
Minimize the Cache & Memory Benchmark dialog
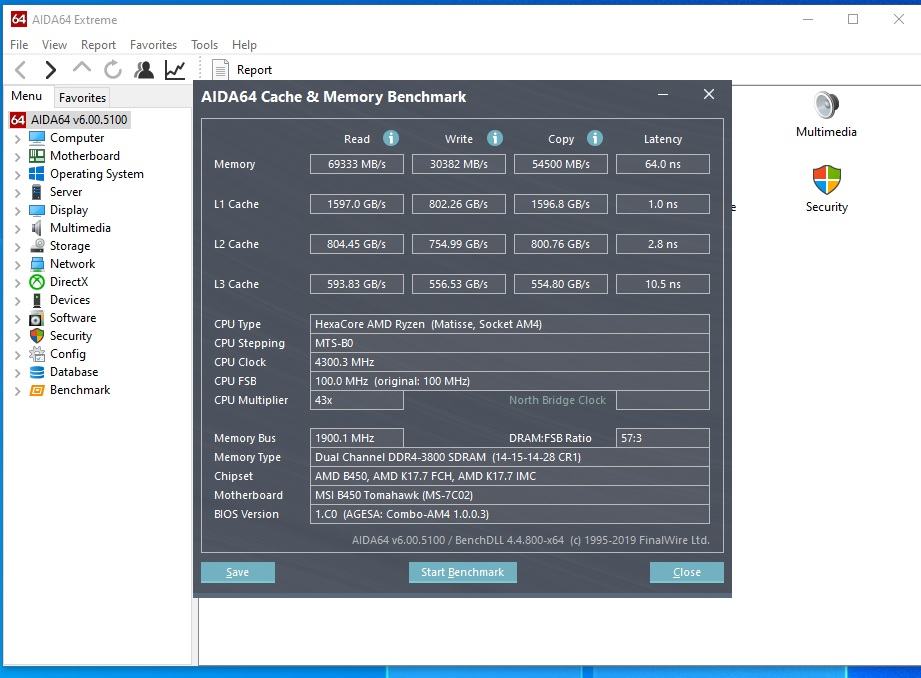(x=663, y=94)
